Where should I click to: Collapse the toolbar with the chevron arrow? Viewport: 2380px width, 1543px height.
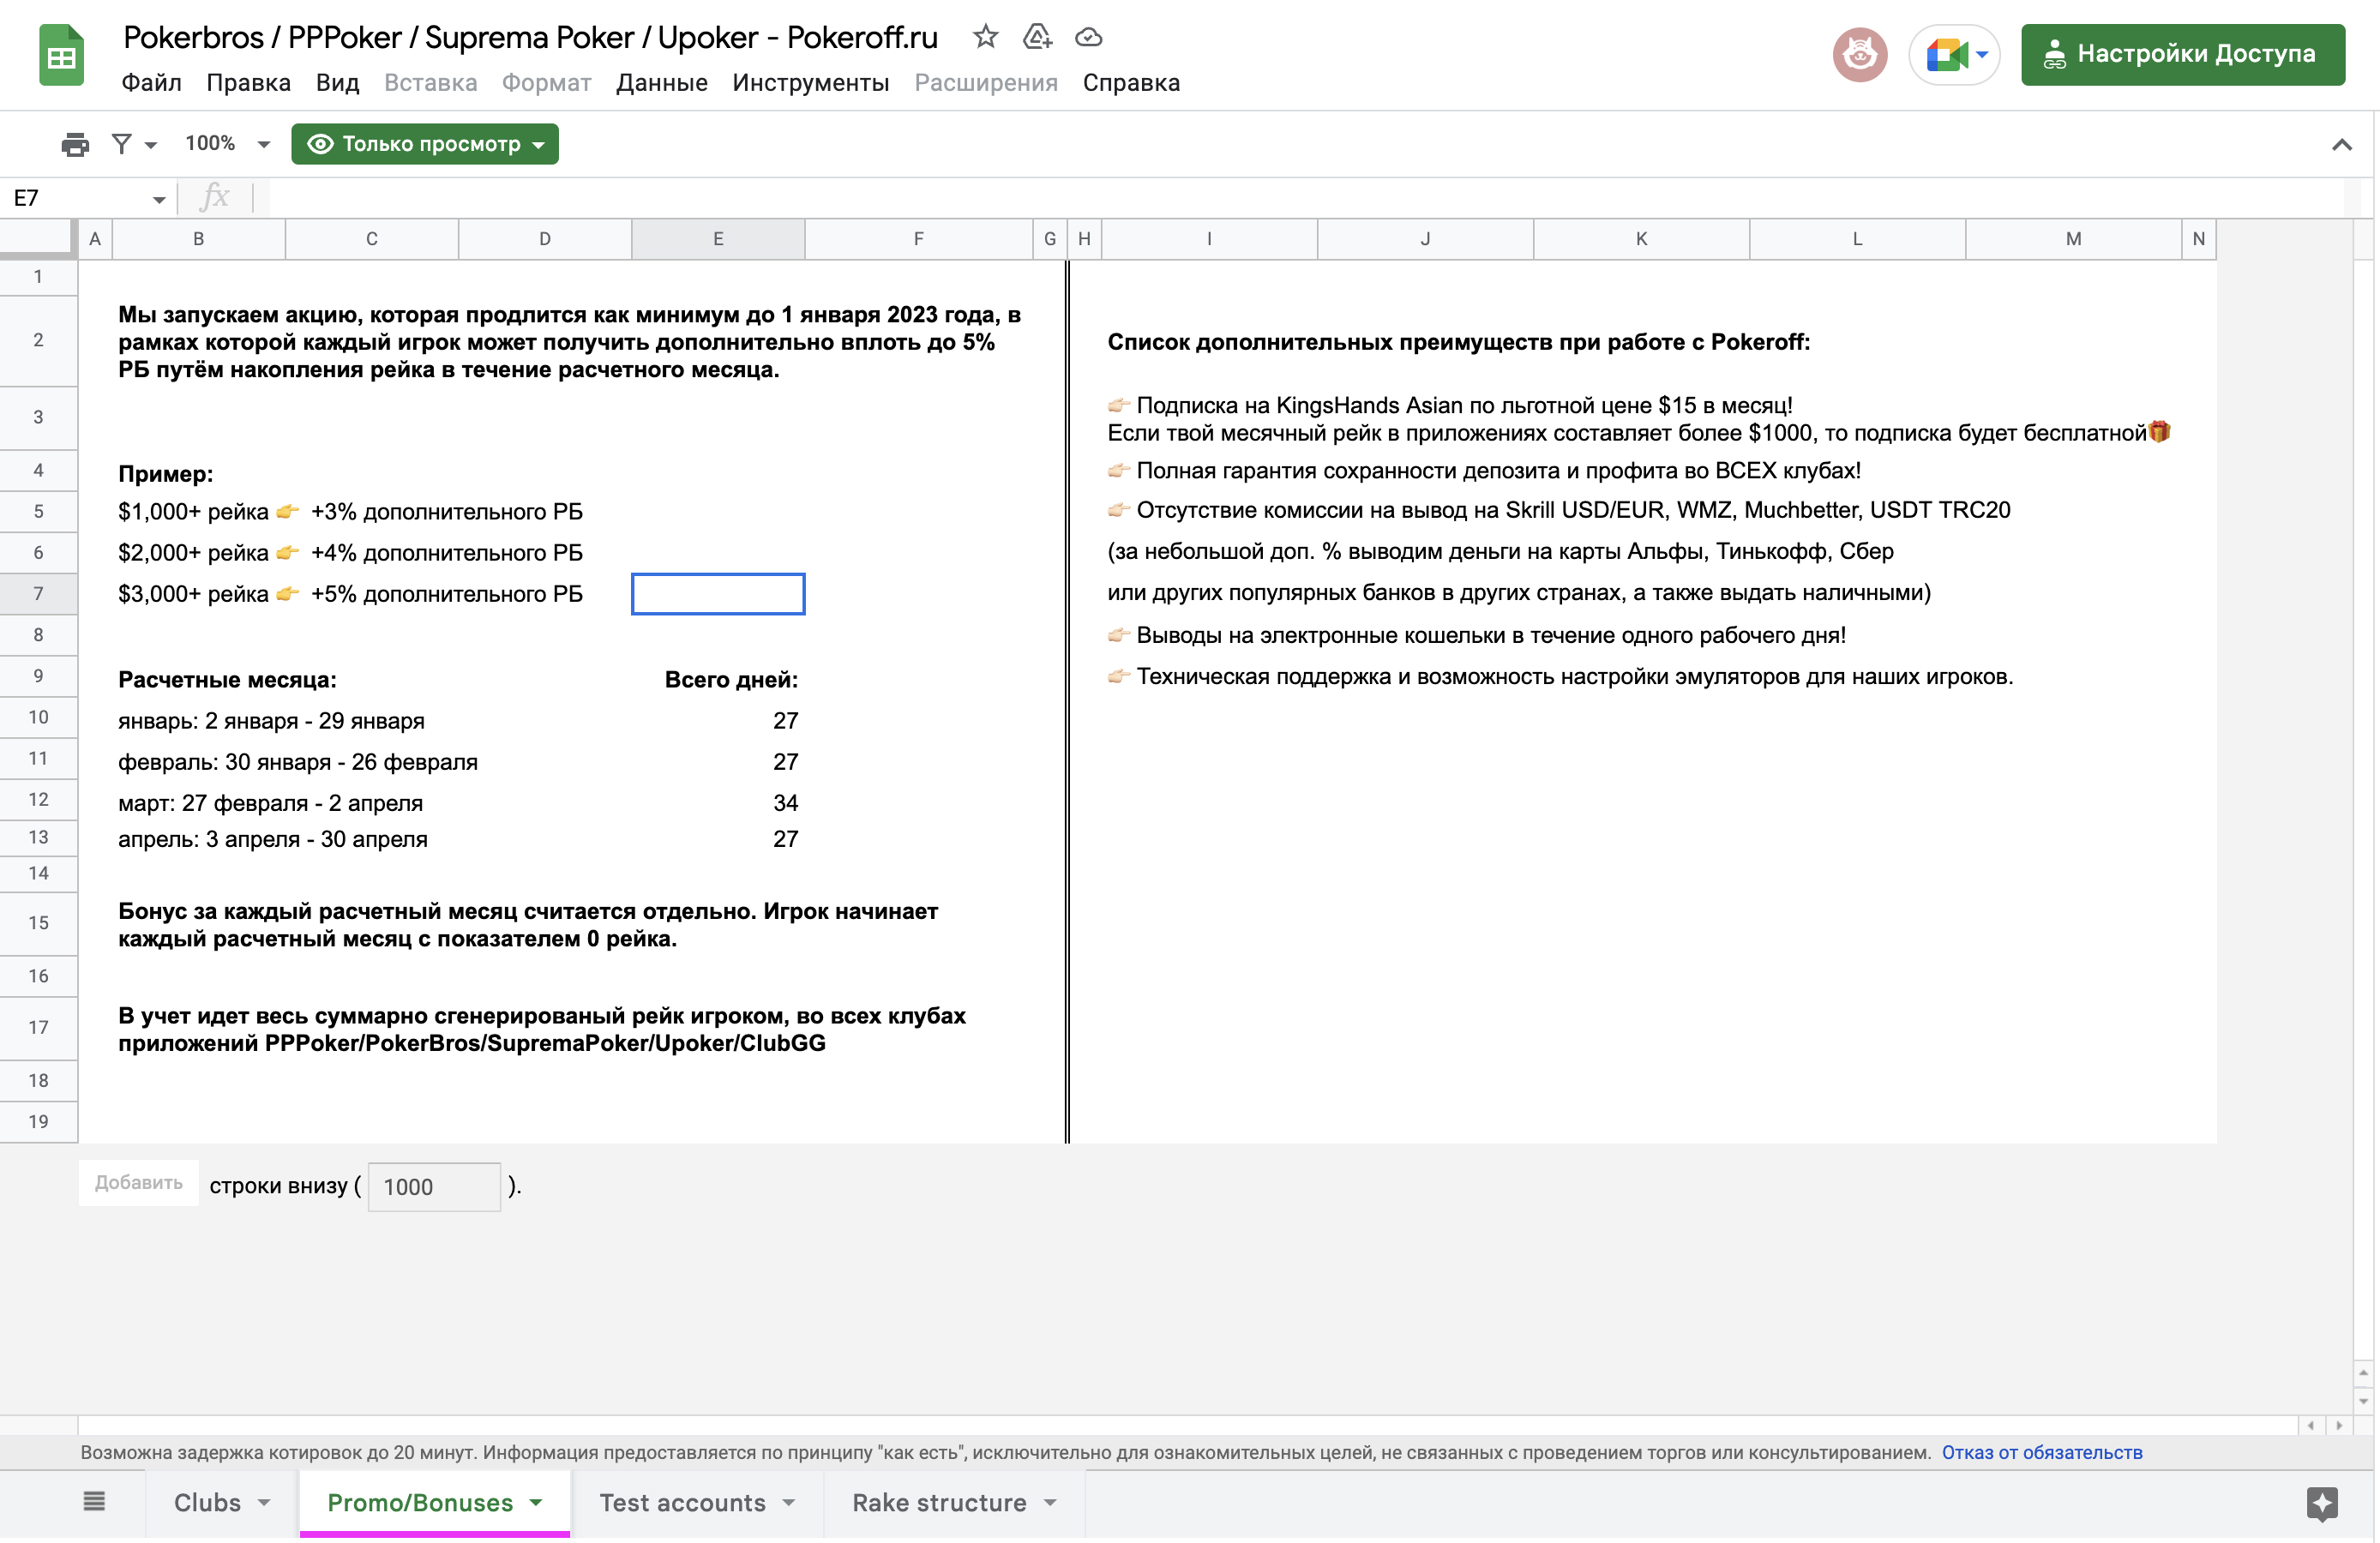coord(2341,145)
